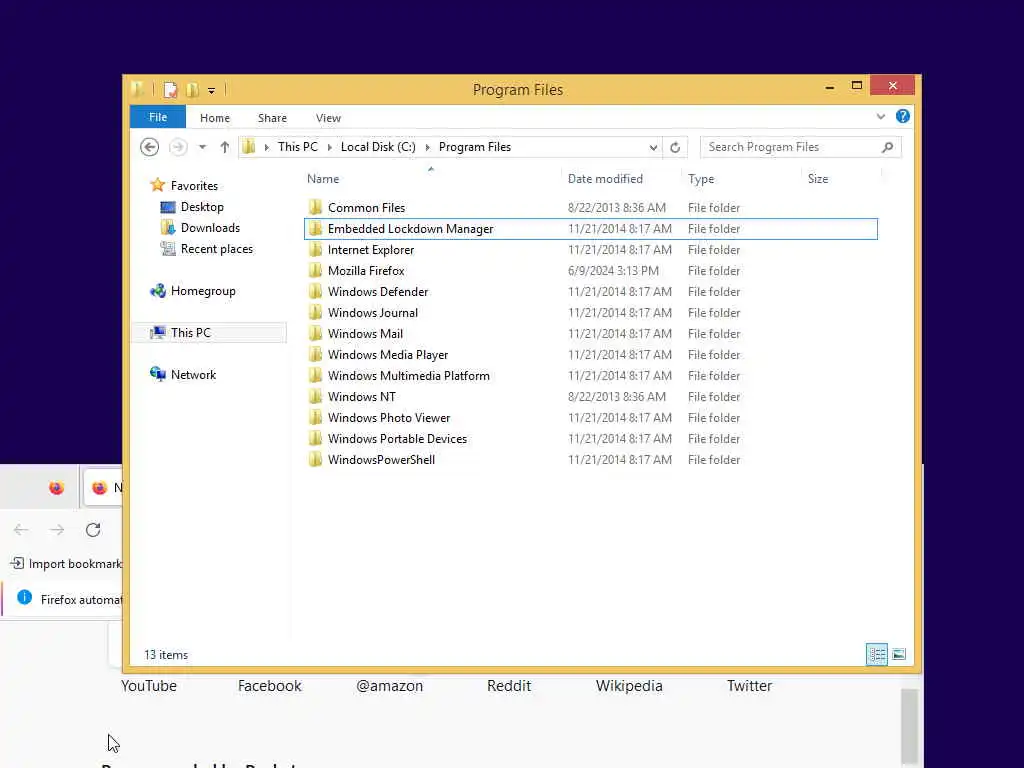Click the Search Program Files box
The height and width of the screenshot is (768, 1024).
[801, 147]
